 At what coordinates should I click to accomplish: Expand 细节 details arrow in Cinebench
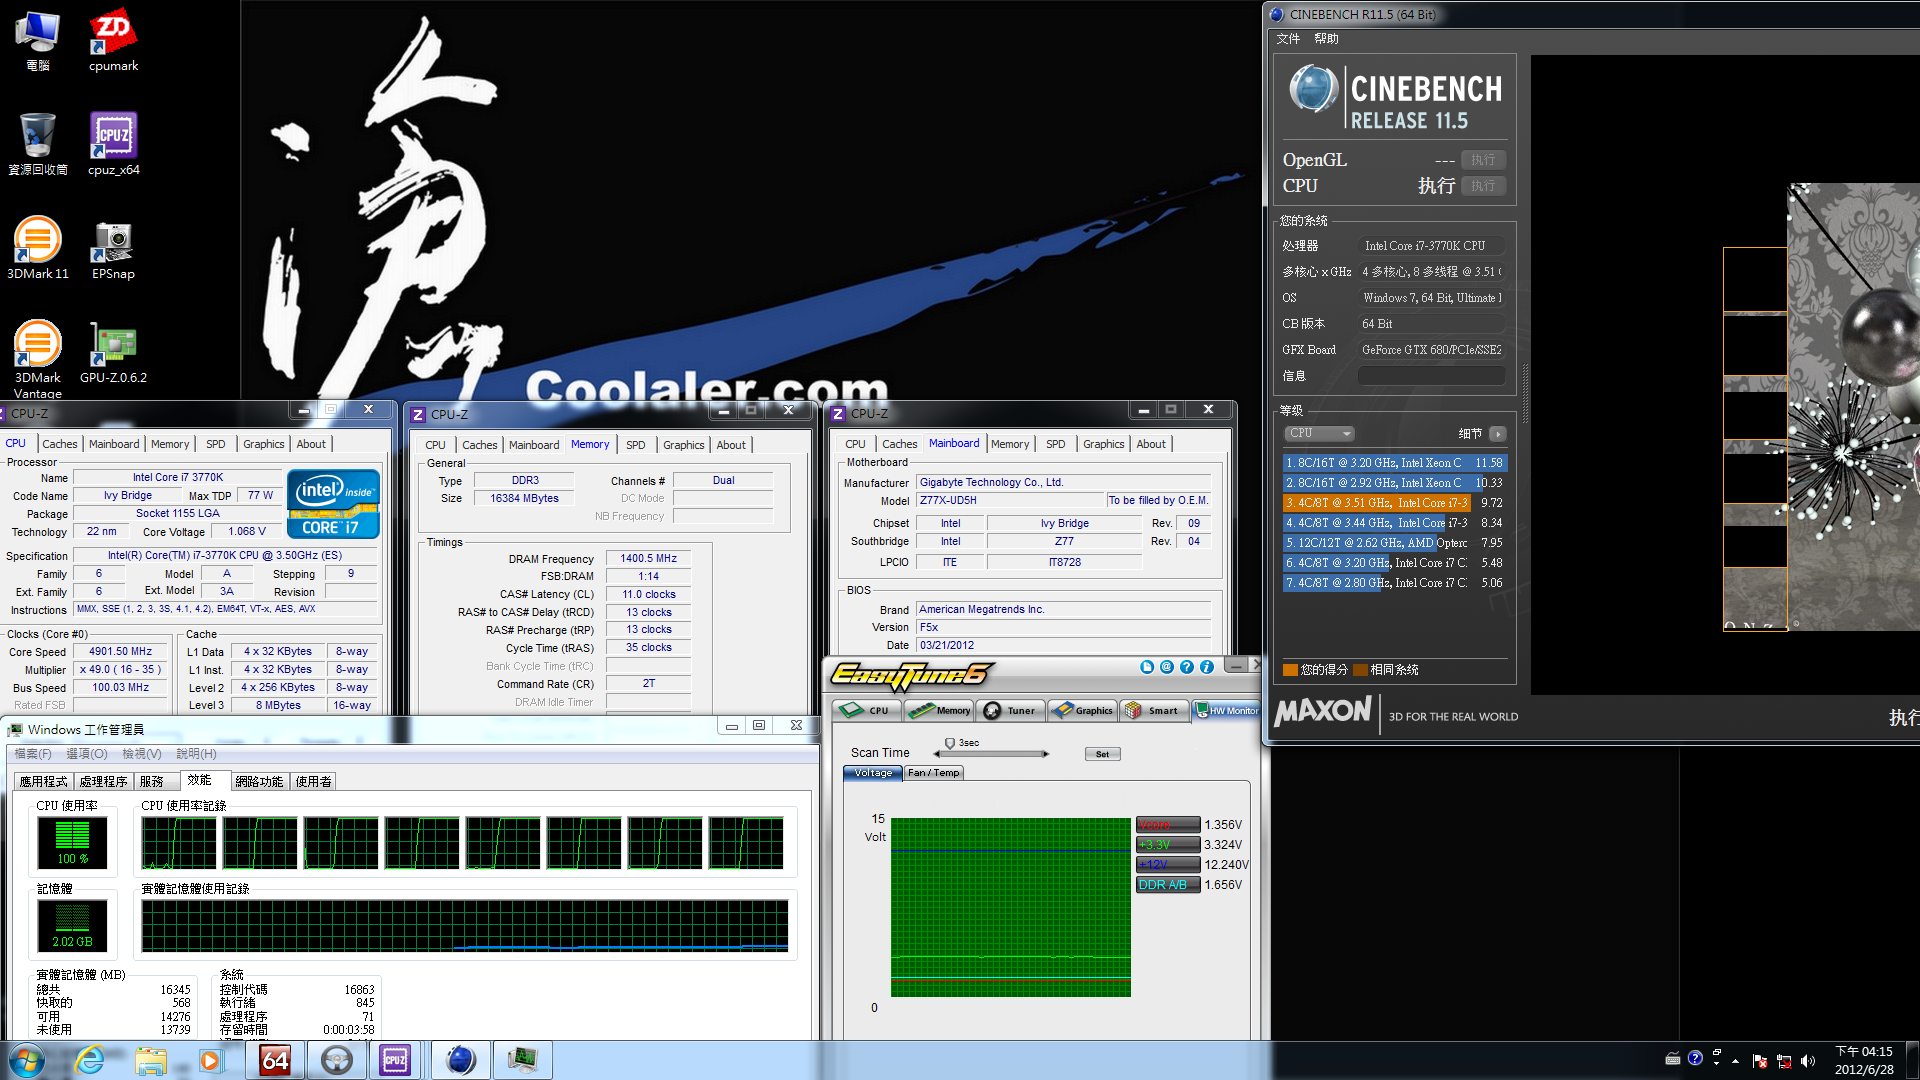pos(1497,434)
